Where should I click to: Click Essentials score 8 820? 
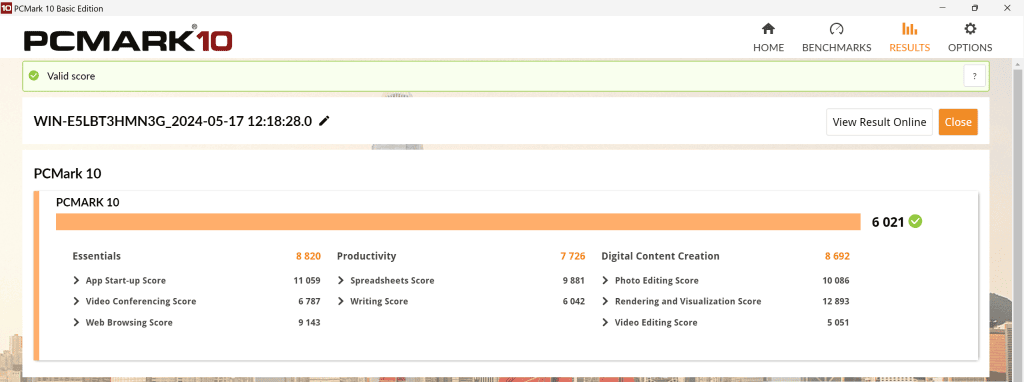(308, 256)
